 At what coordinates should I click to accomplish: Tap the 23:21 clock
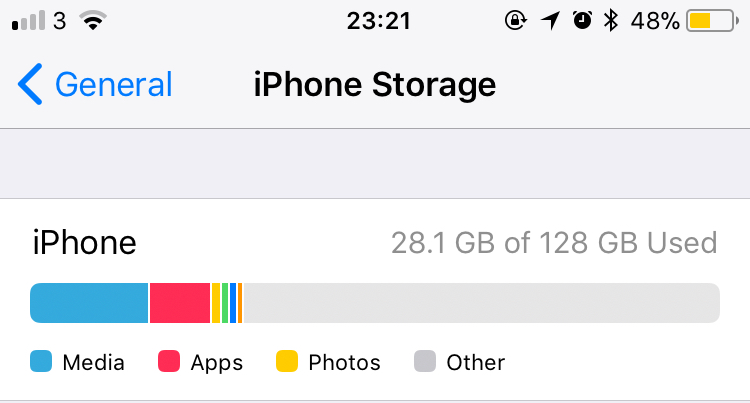coord(379,21)
